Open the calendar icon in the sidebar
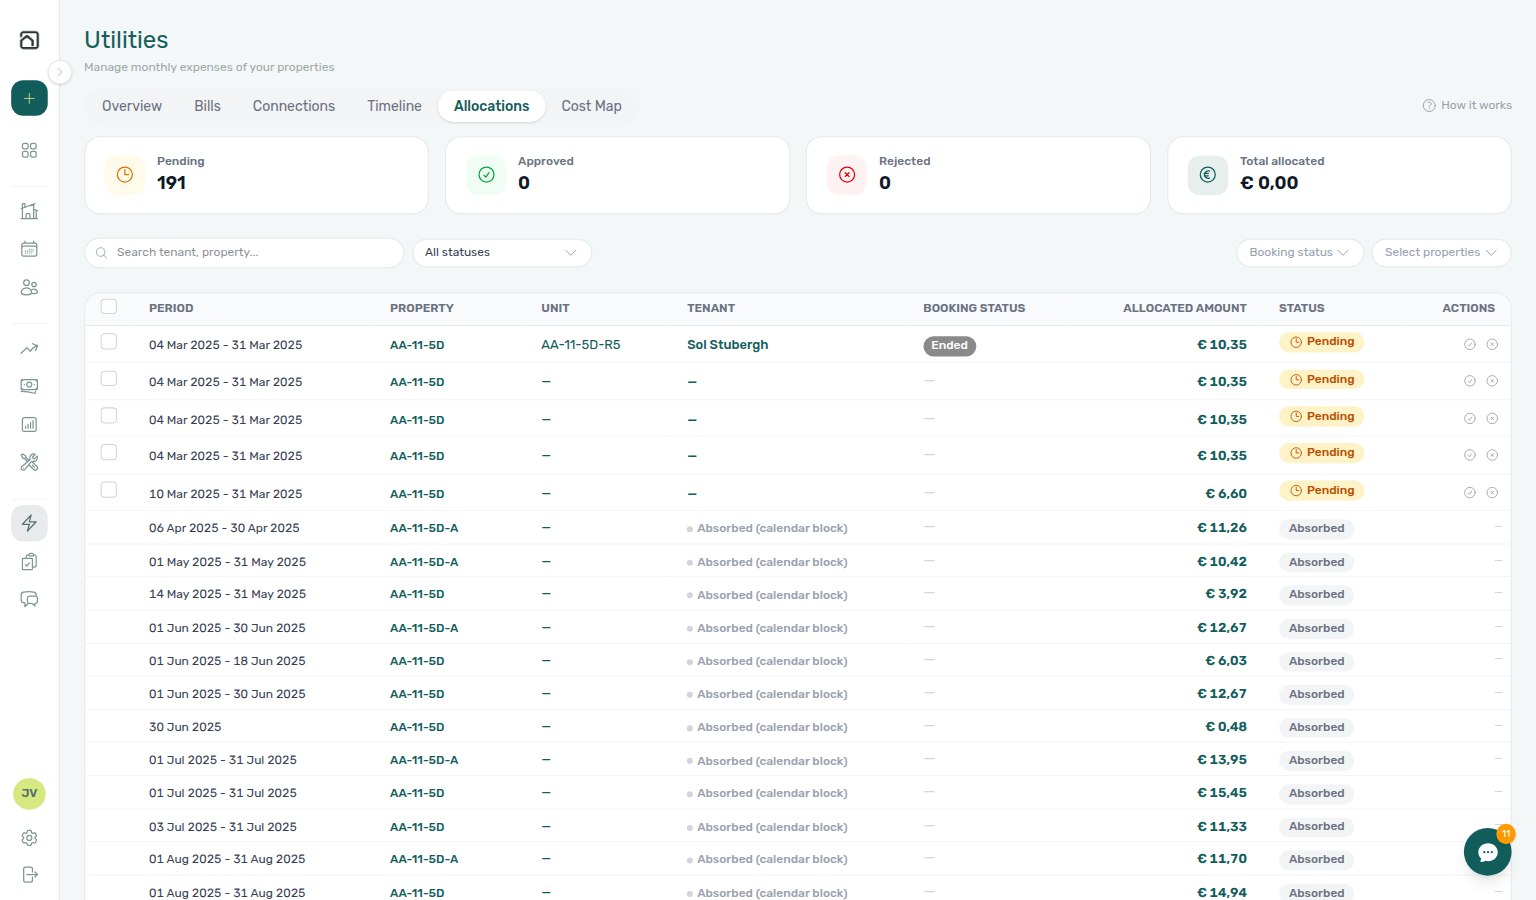 29,249
